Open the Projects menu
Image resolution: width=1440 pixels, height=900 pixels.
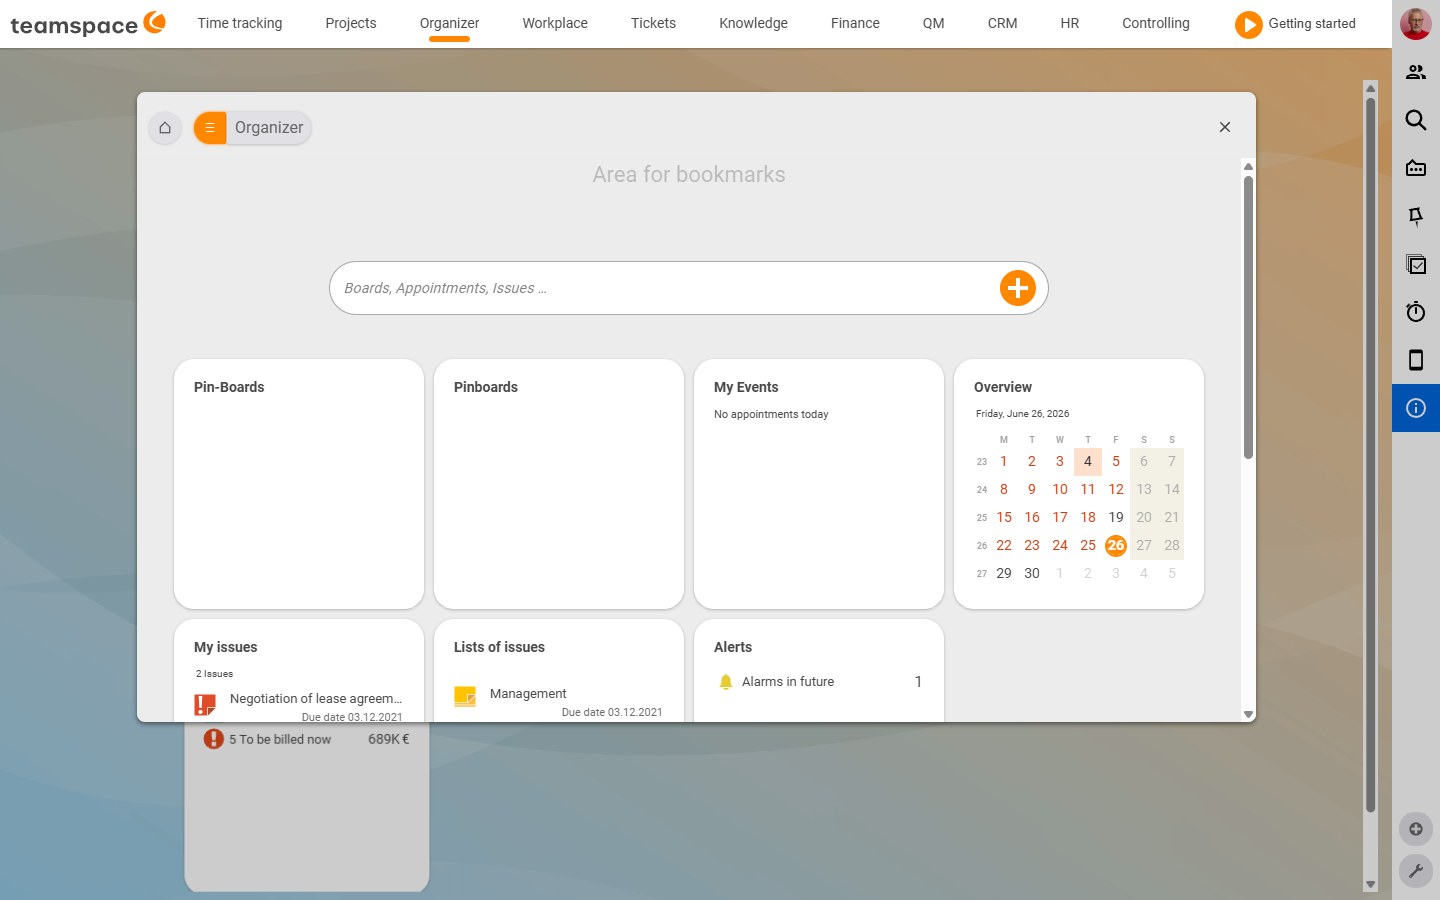[x=351, y=23]
